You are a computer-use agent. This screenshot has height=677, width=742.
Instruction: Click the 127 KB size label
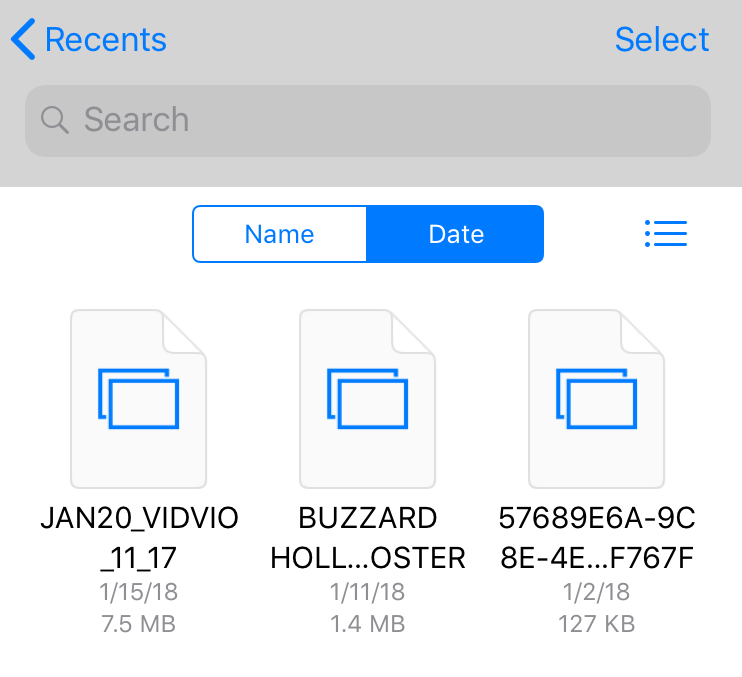click(596, 624)
